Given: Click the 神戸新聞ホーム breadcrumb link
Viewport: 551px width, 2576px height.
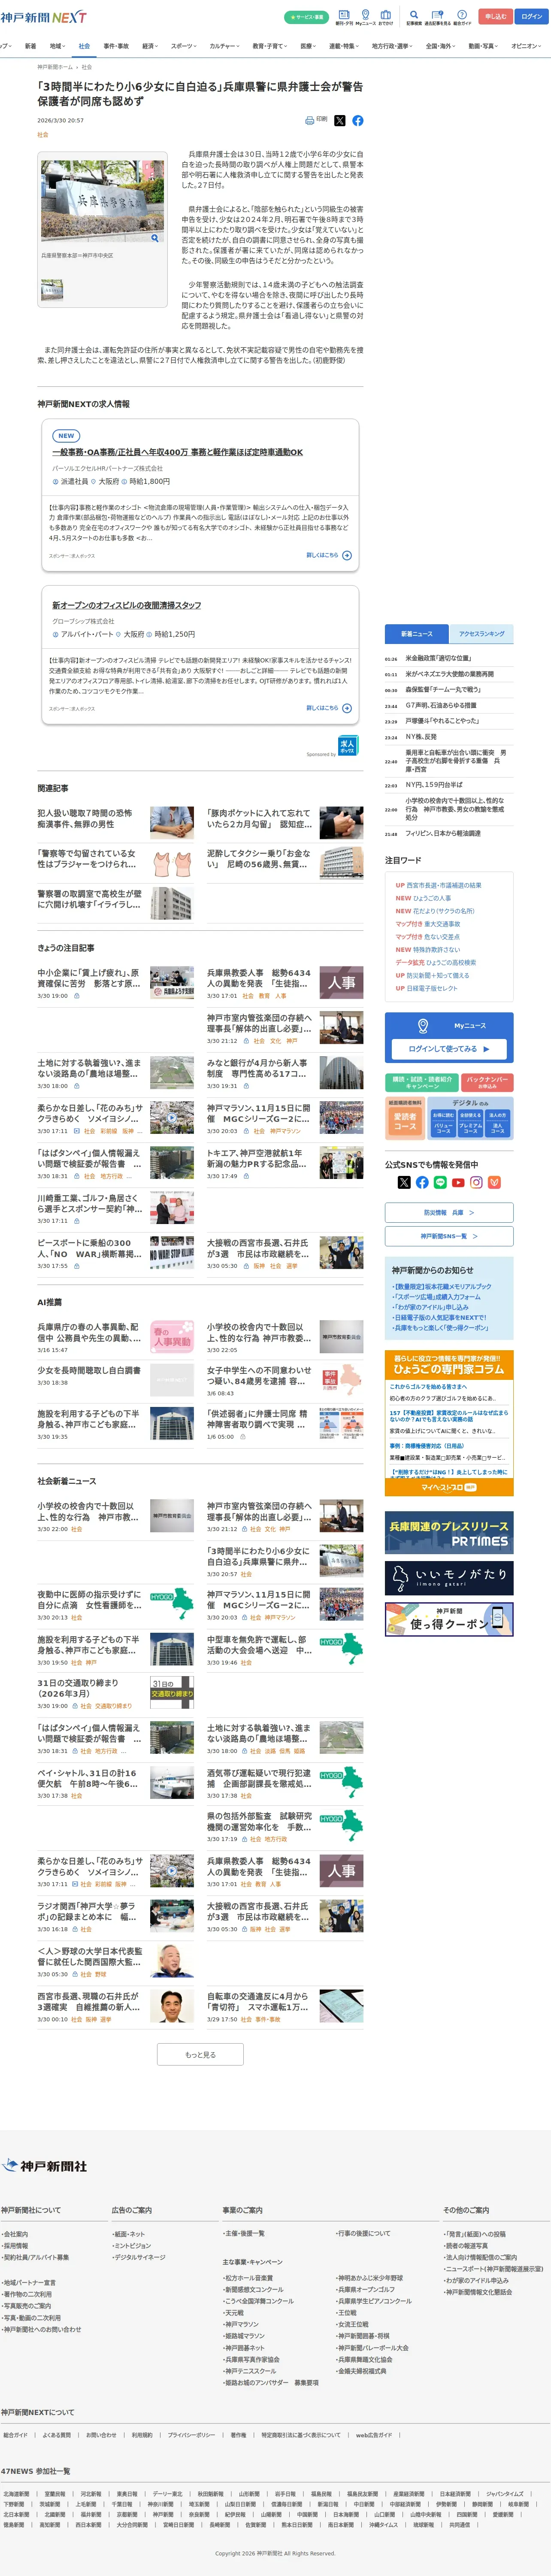Looking at the screenshot, I should (55, 67).
